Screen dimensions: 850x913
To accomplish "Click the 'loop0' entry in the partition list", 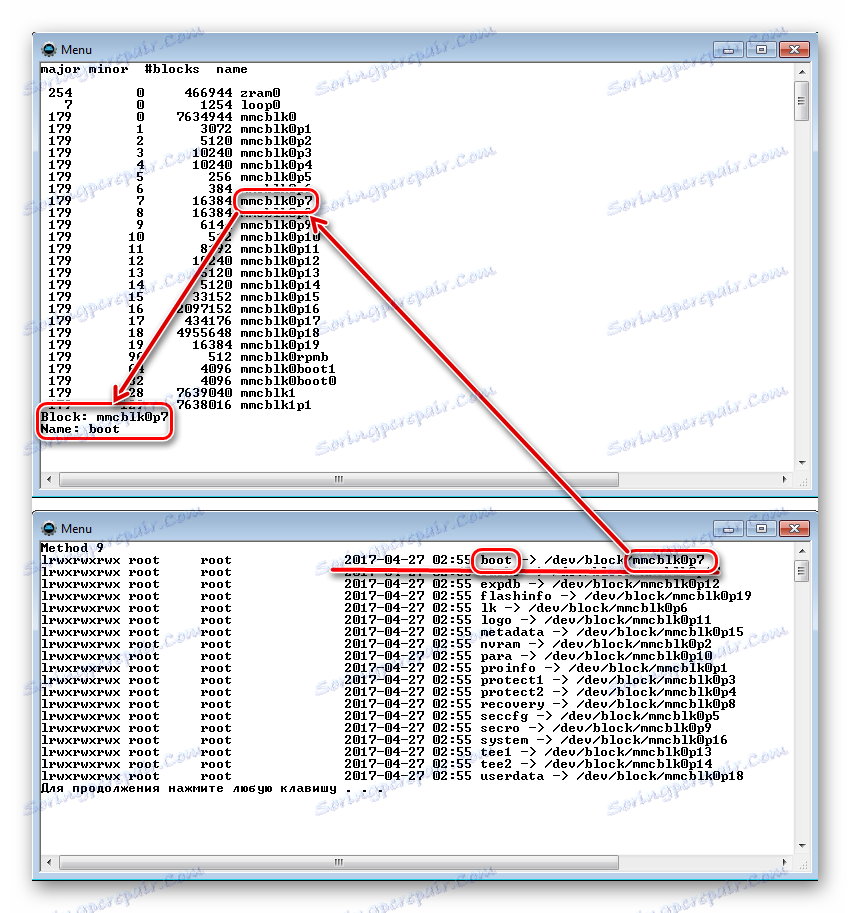I will [x=260, y=105].
